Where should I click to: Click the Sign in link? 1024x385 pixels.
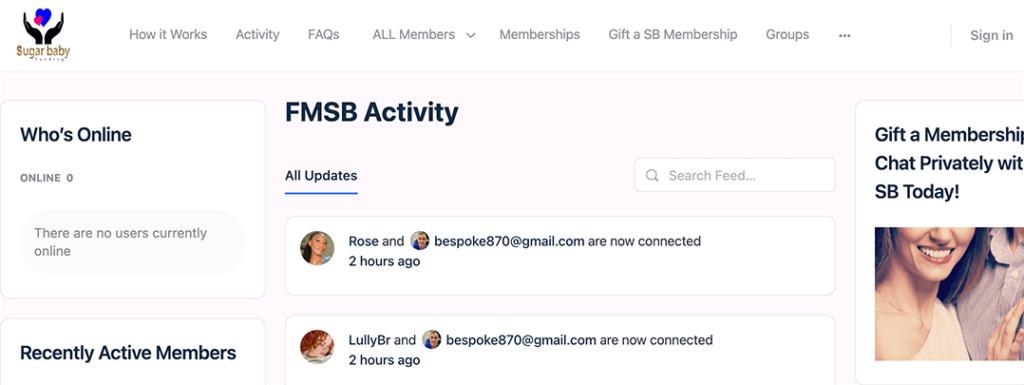pyautogui.click(x=991, y=35)
